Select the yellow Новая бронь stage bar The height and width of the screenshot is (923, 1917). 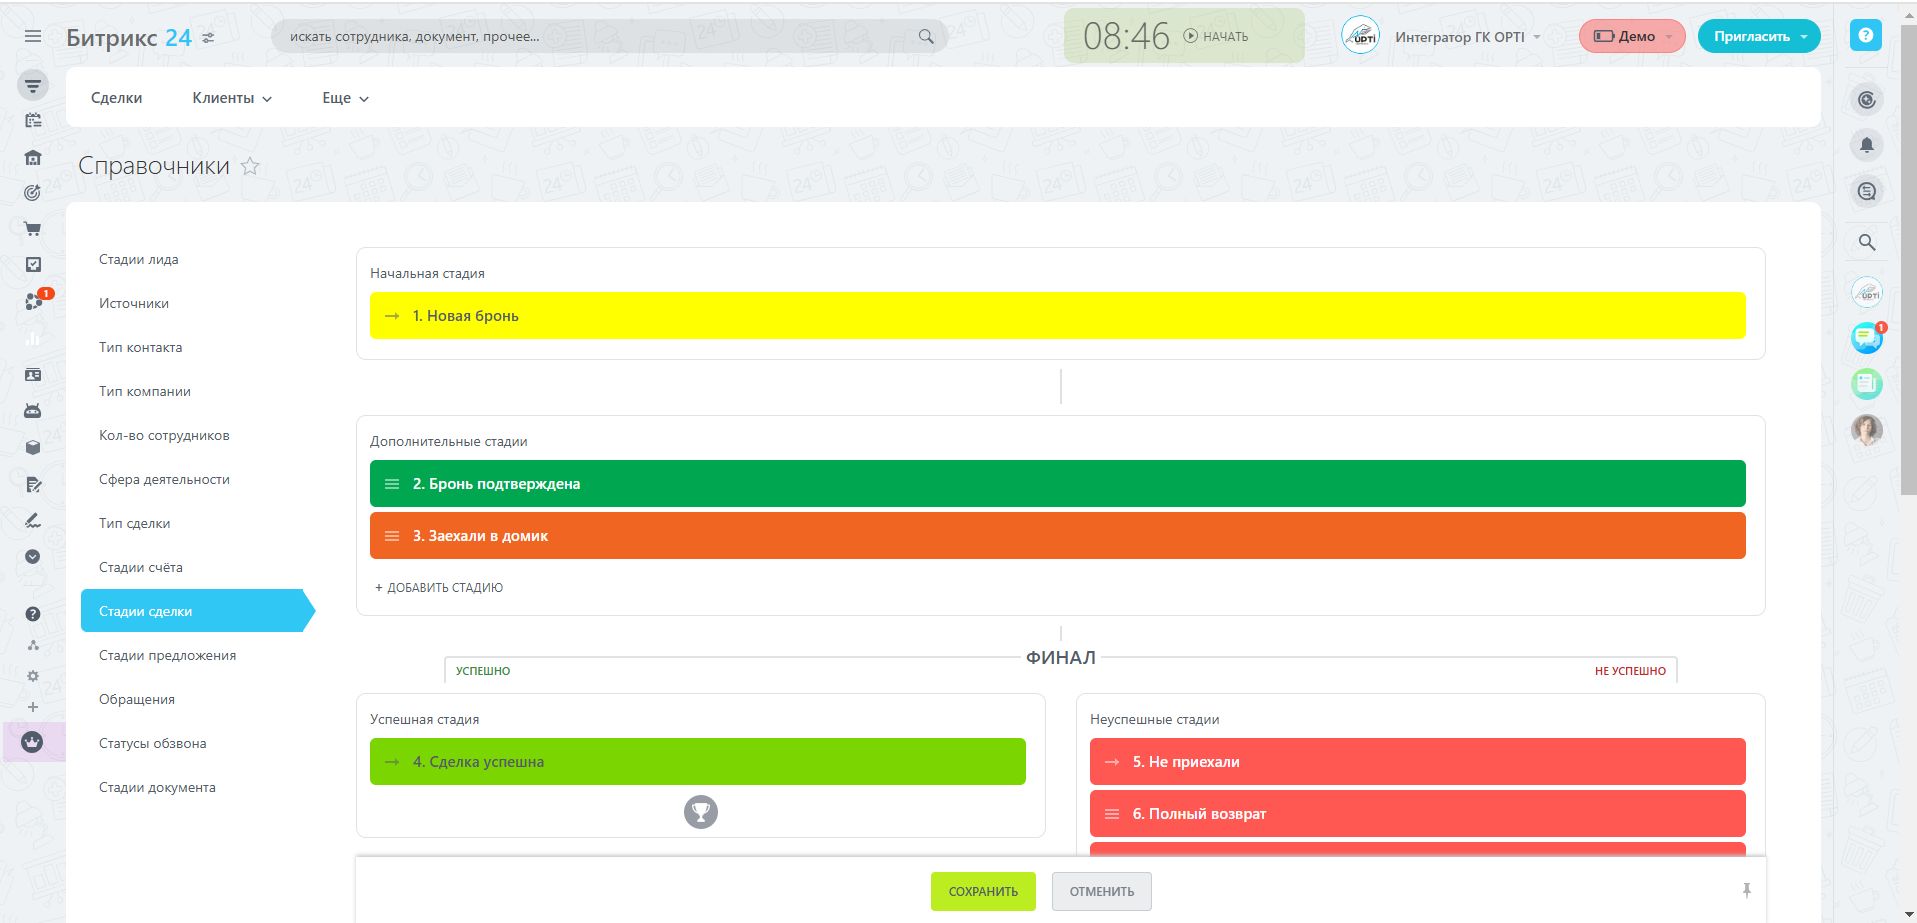coord(1057,316)
